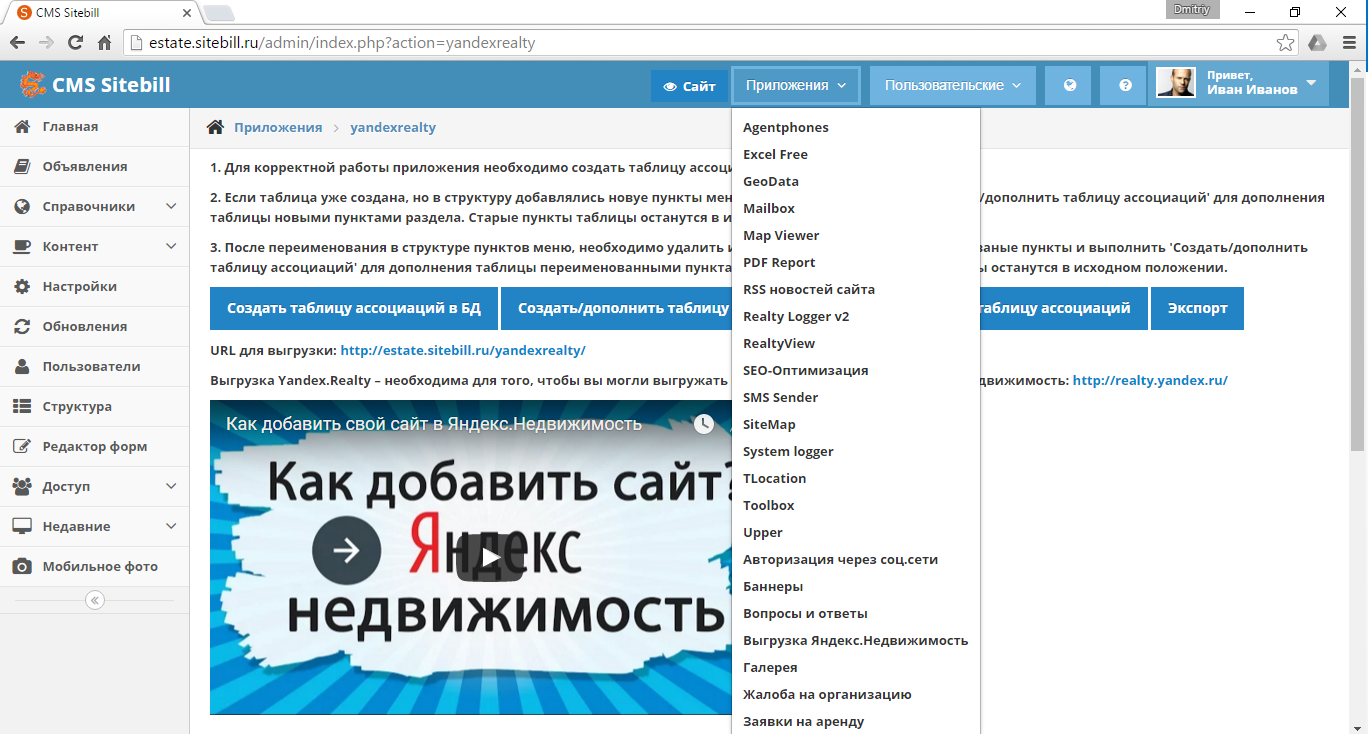This screenshot has width=1368, height=734.
Task: Click the Экспорт button
Action: click(1197, 308)
